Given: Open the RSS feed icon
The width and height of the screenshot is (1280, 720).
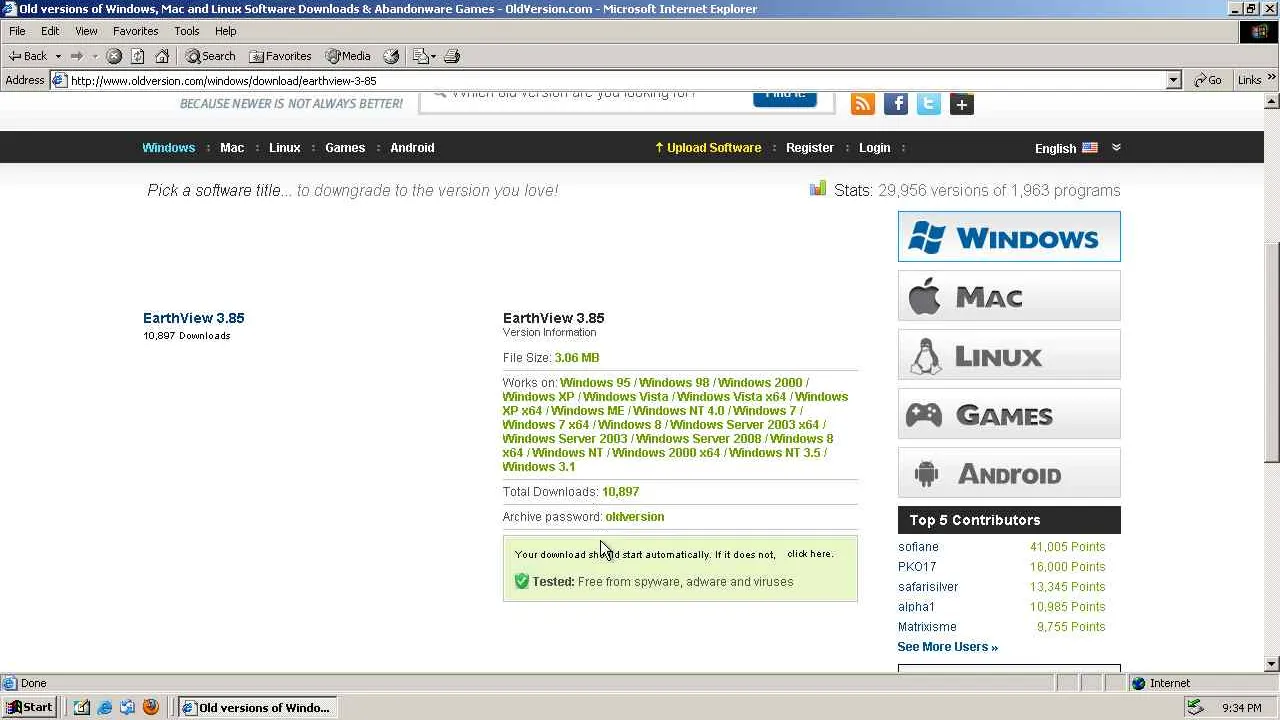Looking at the screenshot, I should coord(863,103).
